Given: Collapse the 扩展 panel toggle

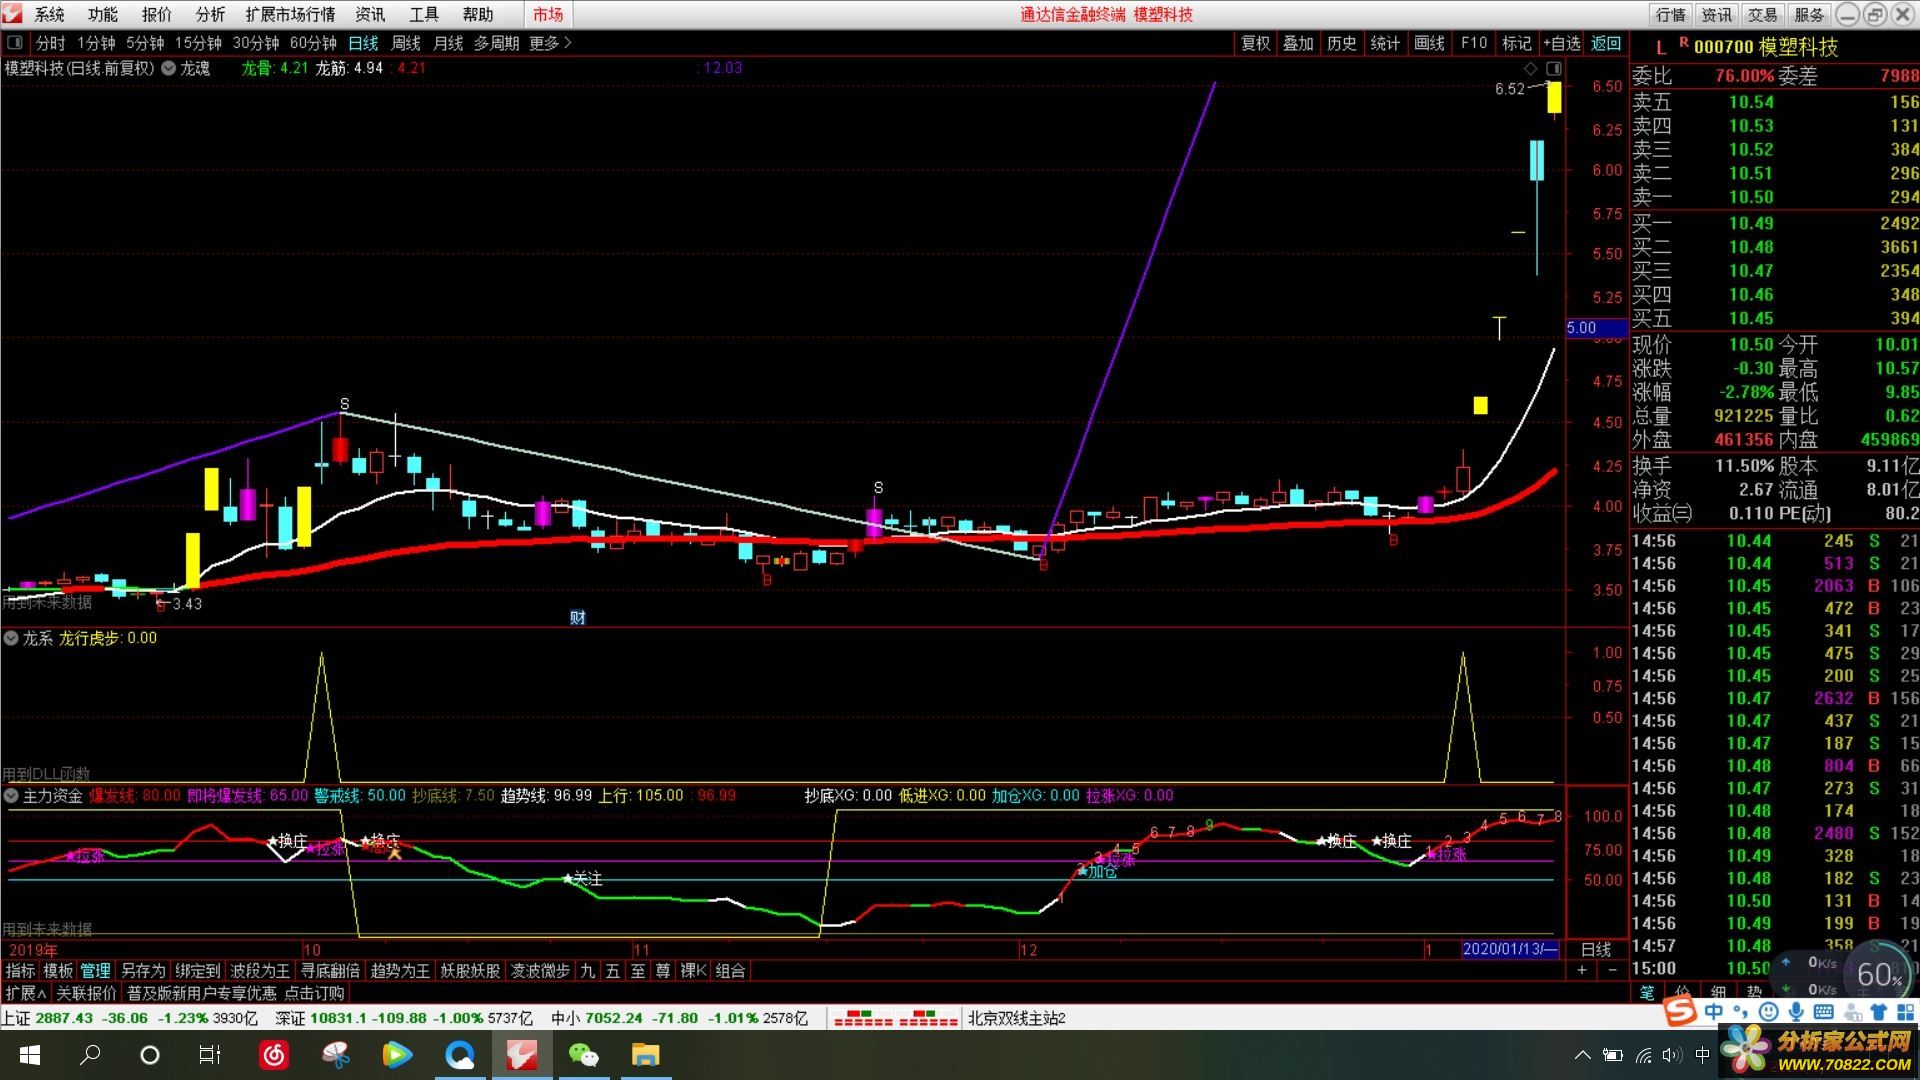Looking at the screenshot, I should pyautogui.click(x=25, y=993).
